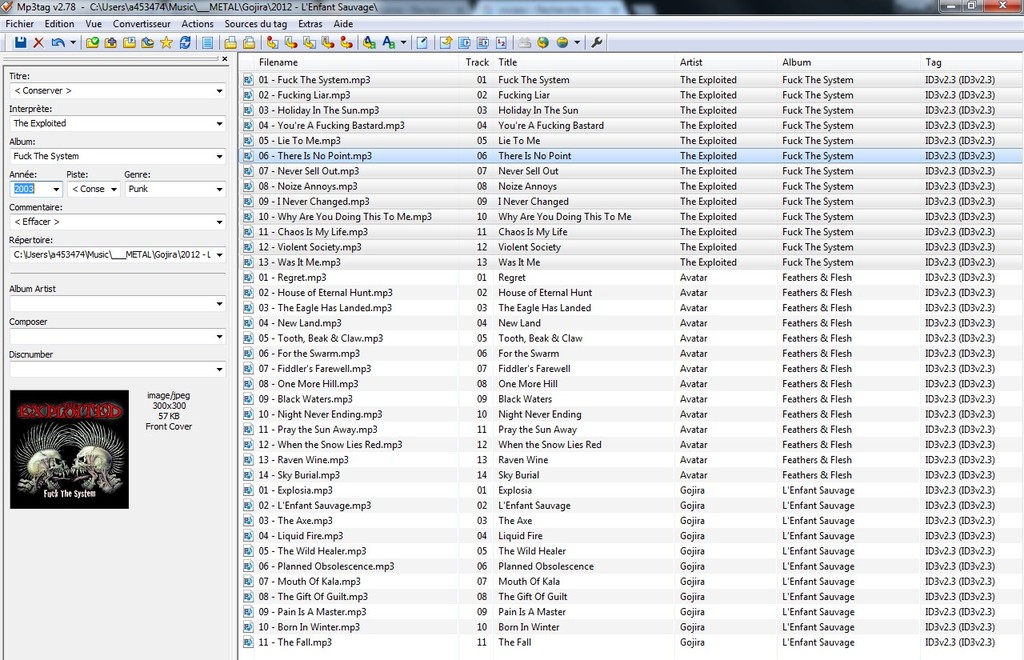This screenshot has width=1024, height=660.
Task: Click the export icon with yellow arrow
Action: 445,42
